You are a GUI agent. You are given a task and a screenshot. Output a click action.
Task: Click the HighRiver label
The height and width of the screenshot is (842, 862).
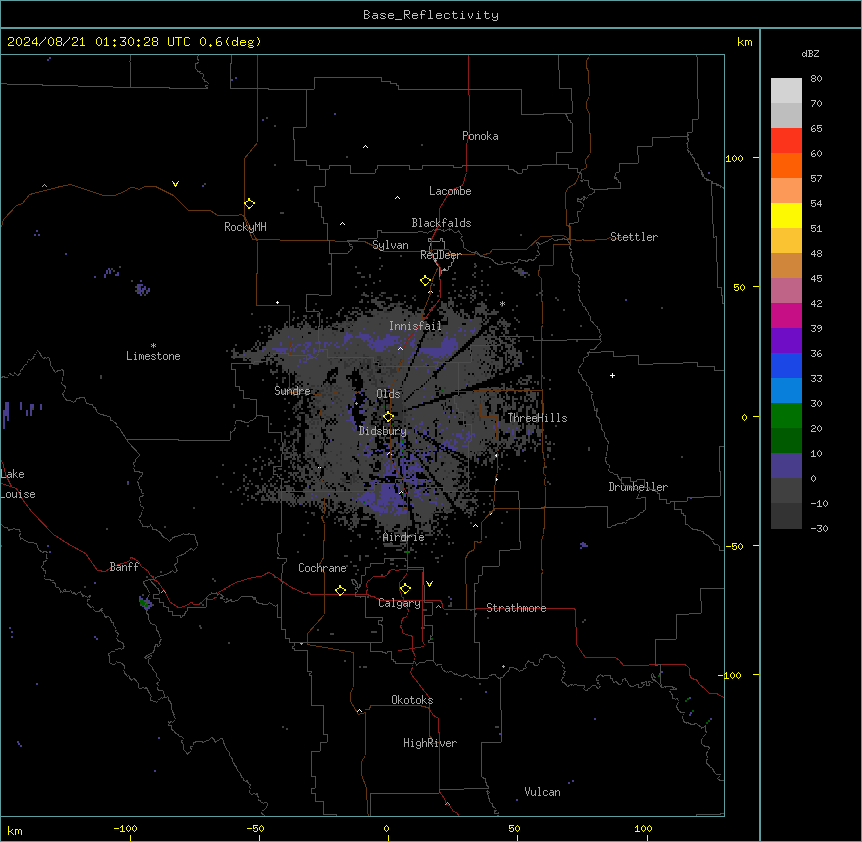click(430, 743)
